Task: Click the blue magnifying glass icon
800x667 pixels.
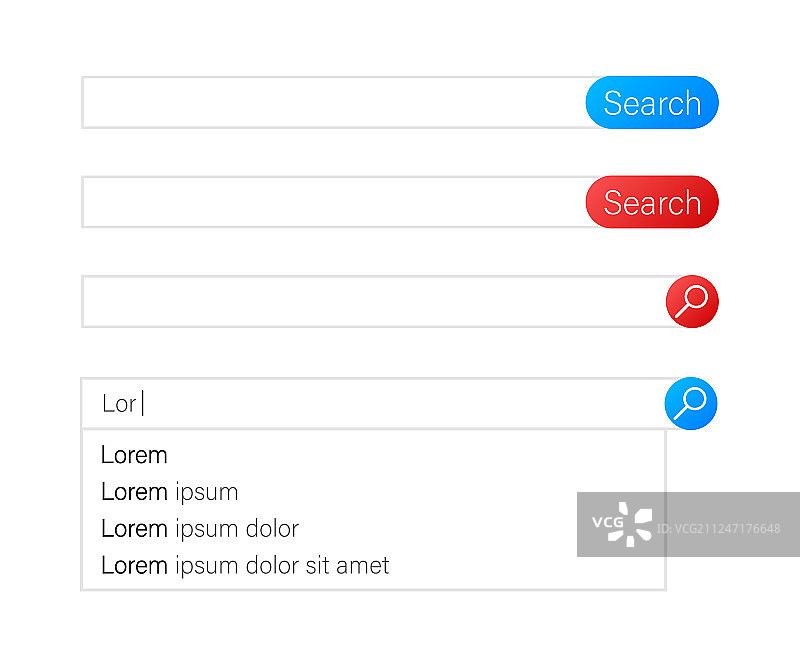Action: [x=691, y=404]
